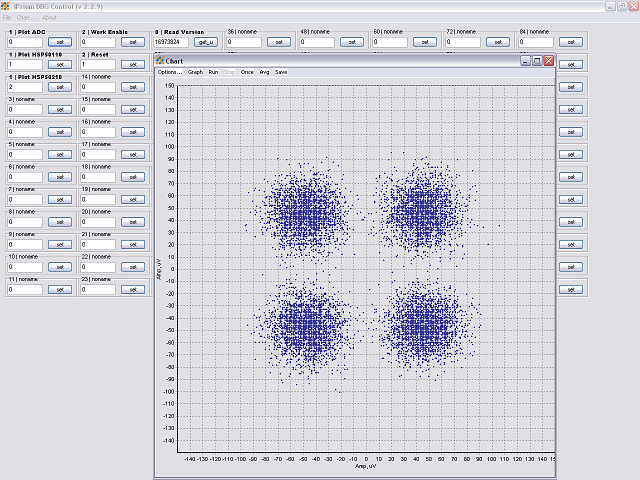Click set button for 8 | noname

(x=60, y=222)
